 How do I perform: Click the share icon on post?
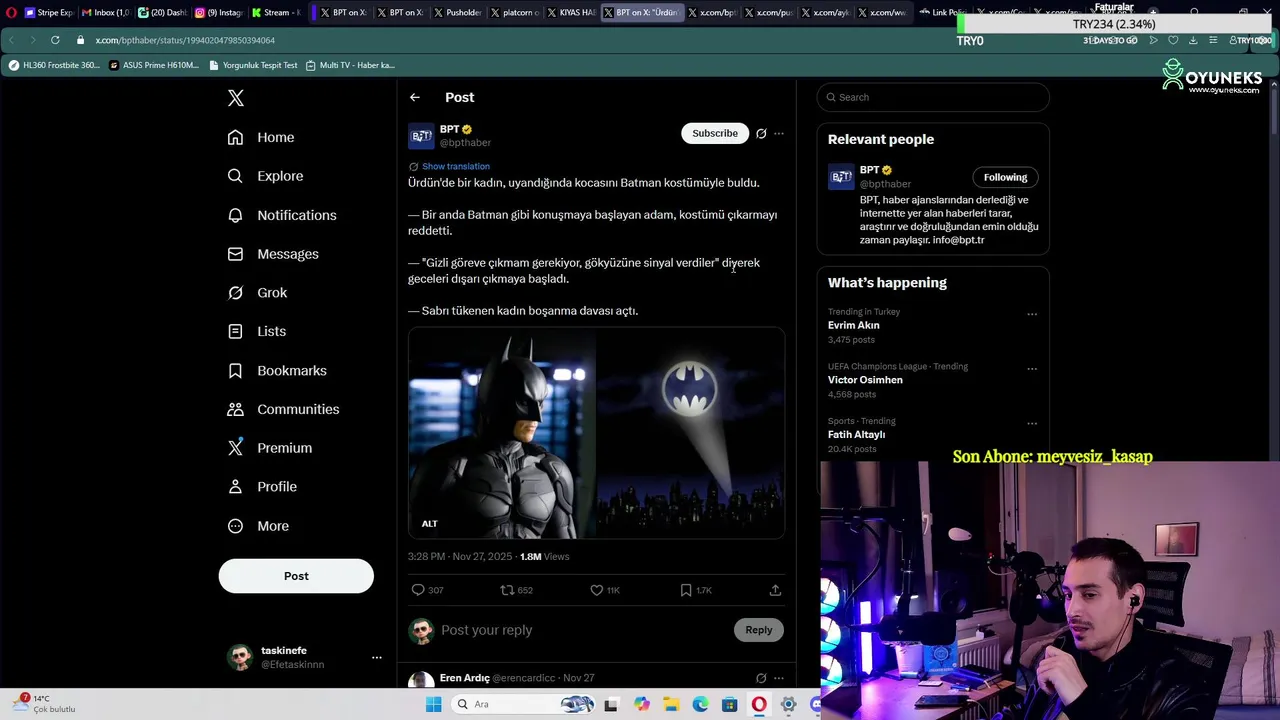coord(775,590)
